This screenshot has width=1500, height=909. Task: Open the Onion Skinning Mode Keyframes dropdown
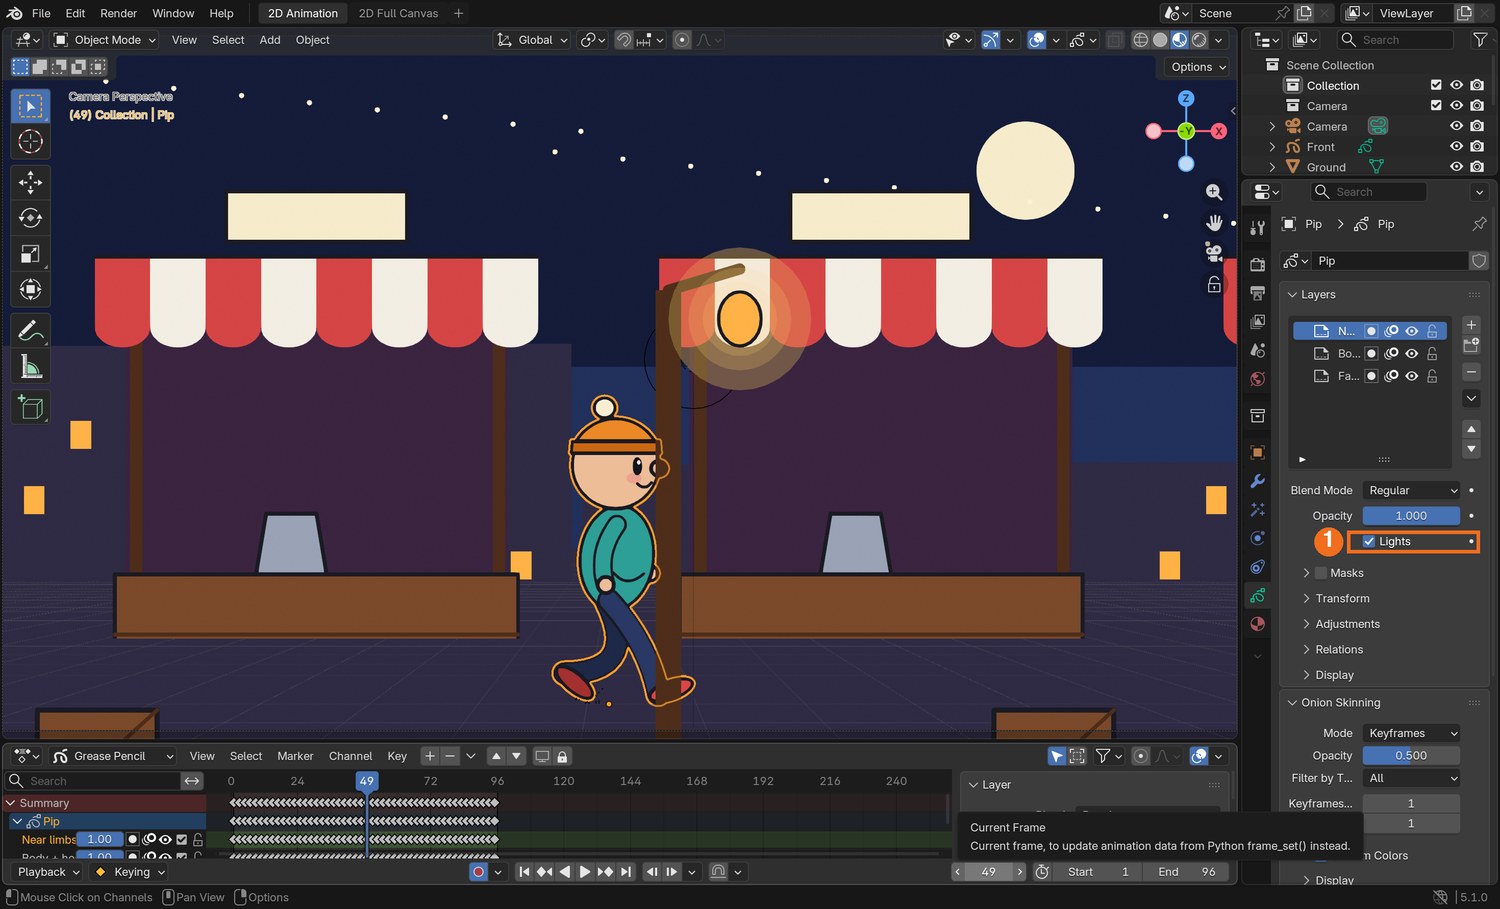[x=1411, y=733]
